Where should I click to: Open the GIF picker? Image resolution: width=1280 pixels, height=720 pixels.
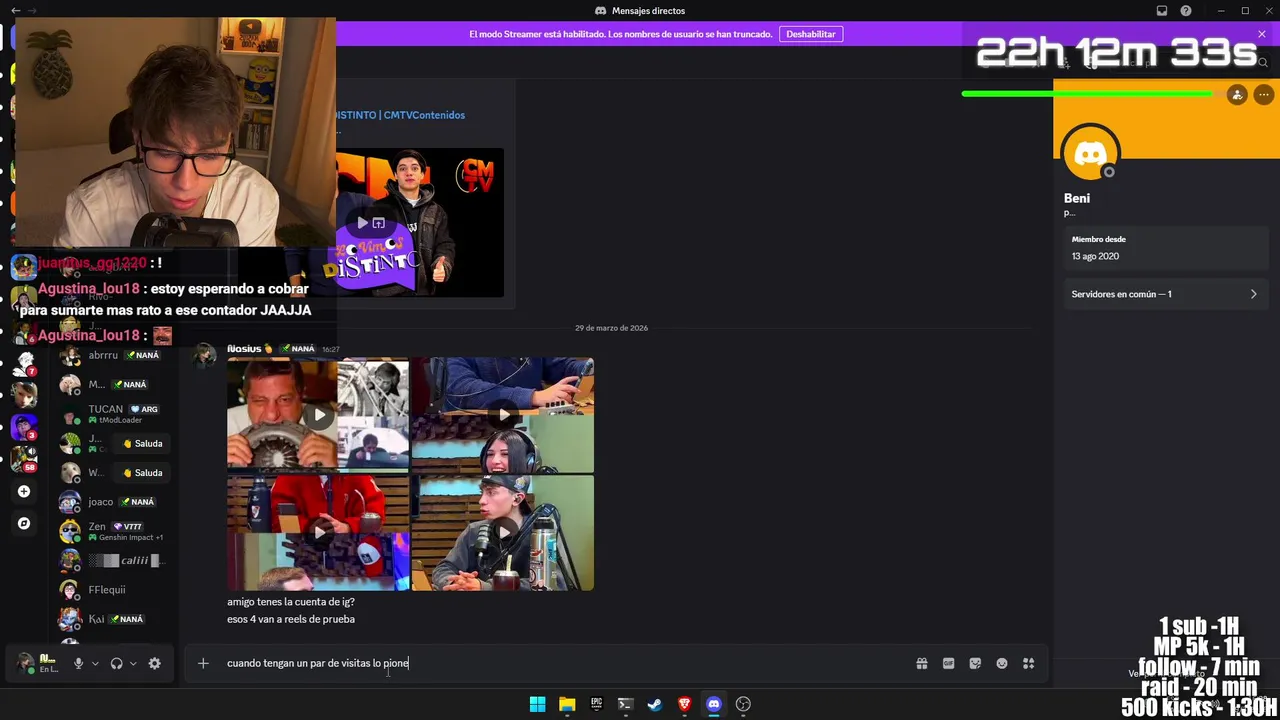tap(948, 663)
